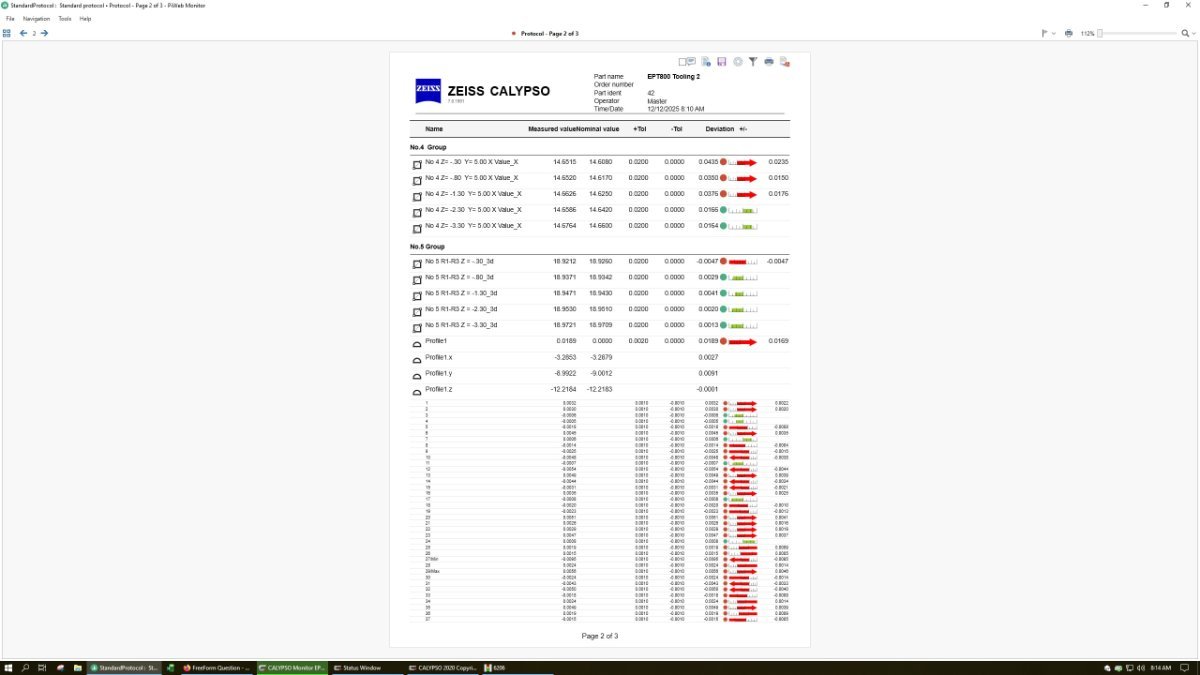Screen dimensions: 1200x675
Task: Click green status dot for No 4 Z= -2.30
Action: (723, 209)
